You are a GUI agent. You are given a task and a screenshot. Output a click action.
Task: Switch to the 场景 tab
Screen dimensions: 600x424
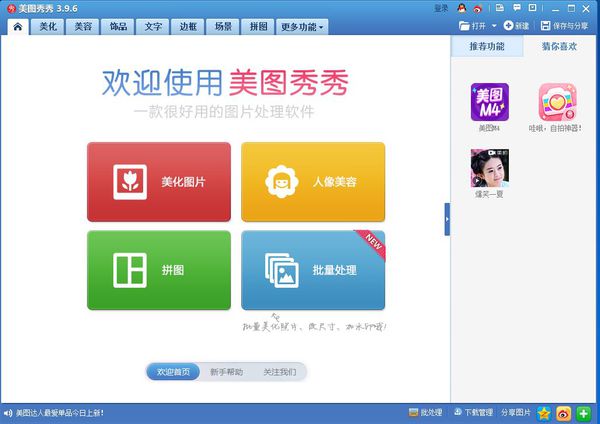pyautogui.click(x=223, y=27)
